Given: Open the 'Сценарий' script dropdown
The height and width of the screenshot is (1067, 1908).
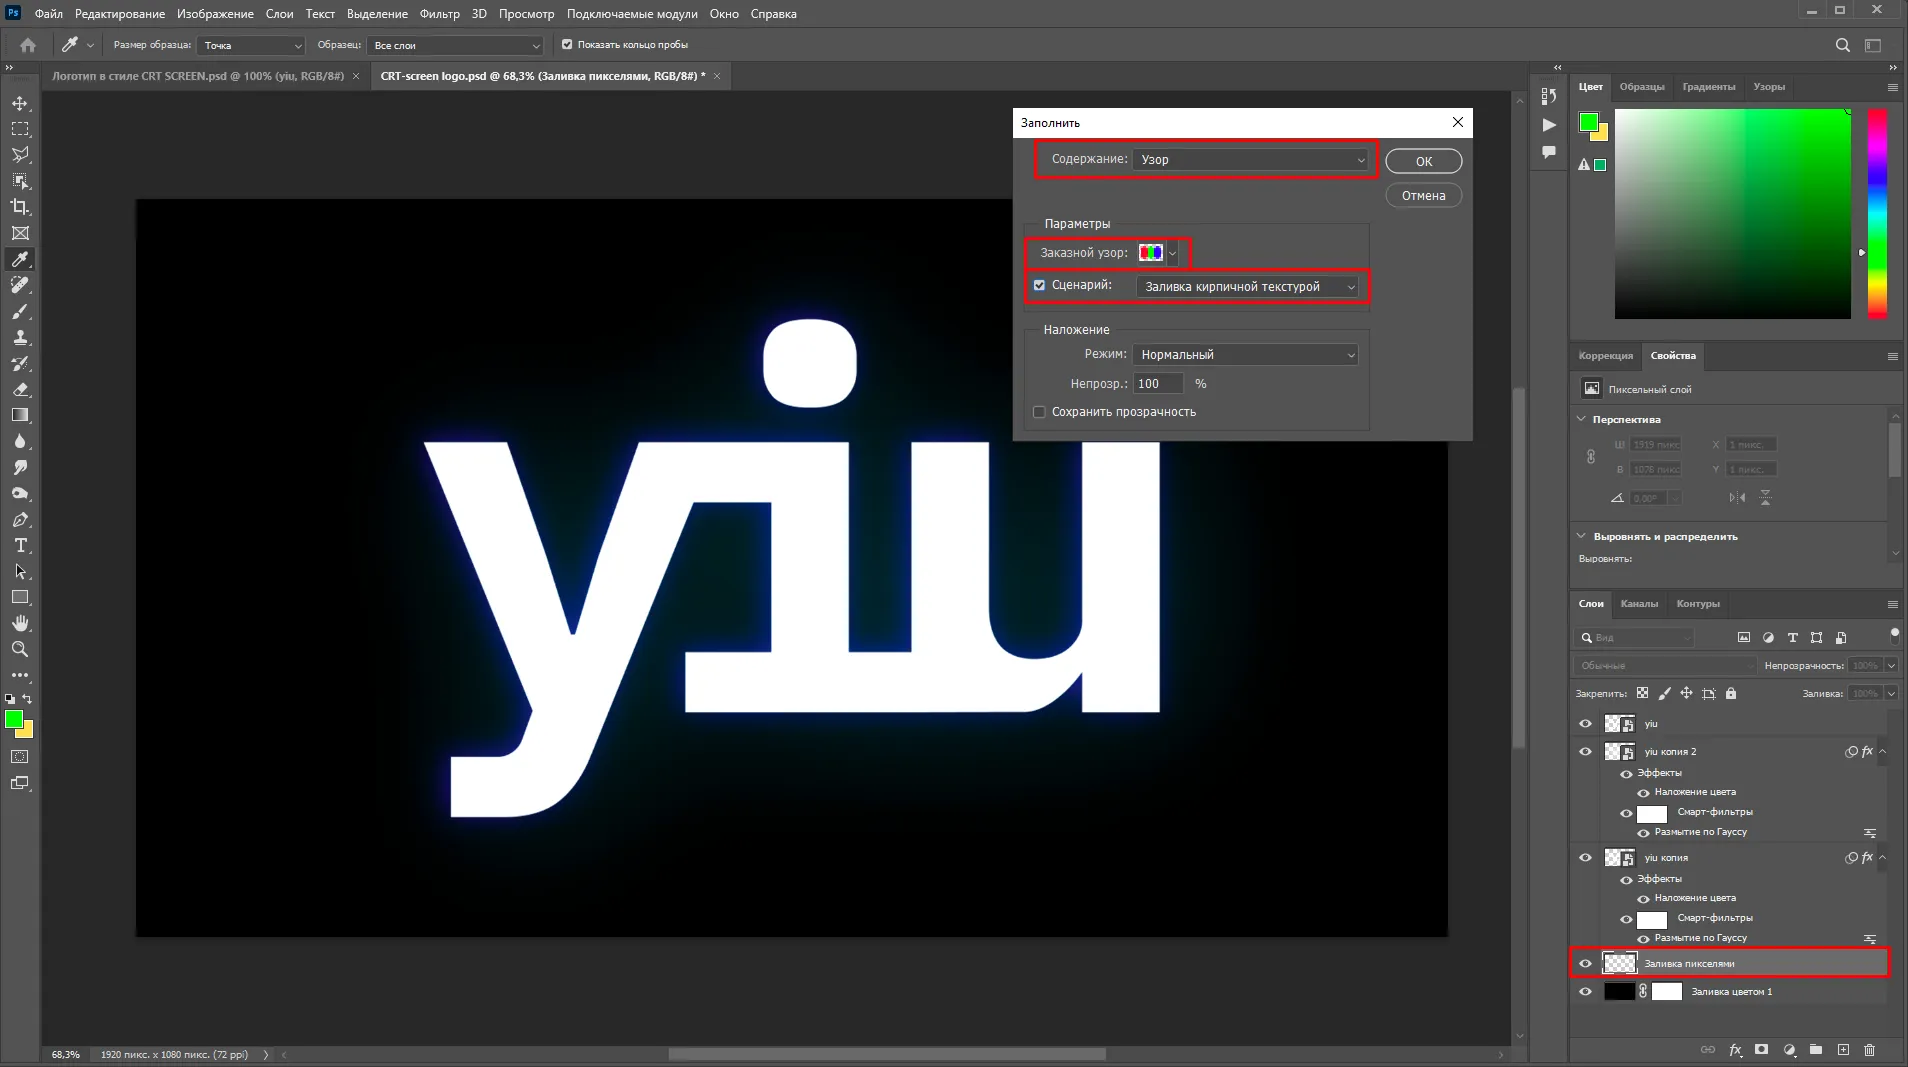Looking at the screenshot, I should click(1248, 286).
